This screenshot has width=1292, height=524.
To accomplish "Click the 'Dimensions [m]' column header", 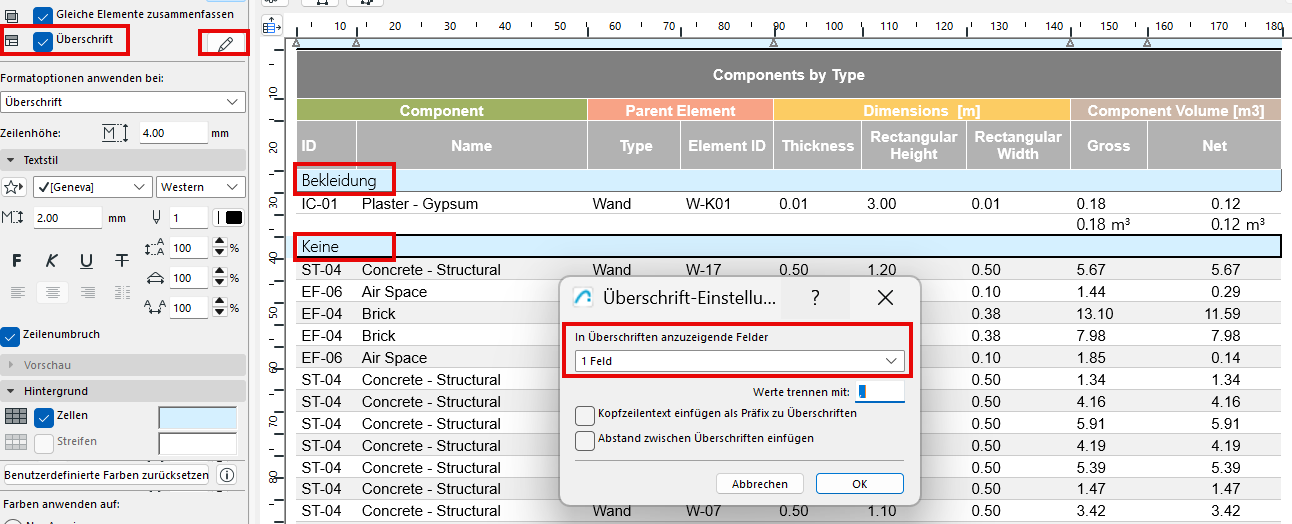I will [921, 111].
